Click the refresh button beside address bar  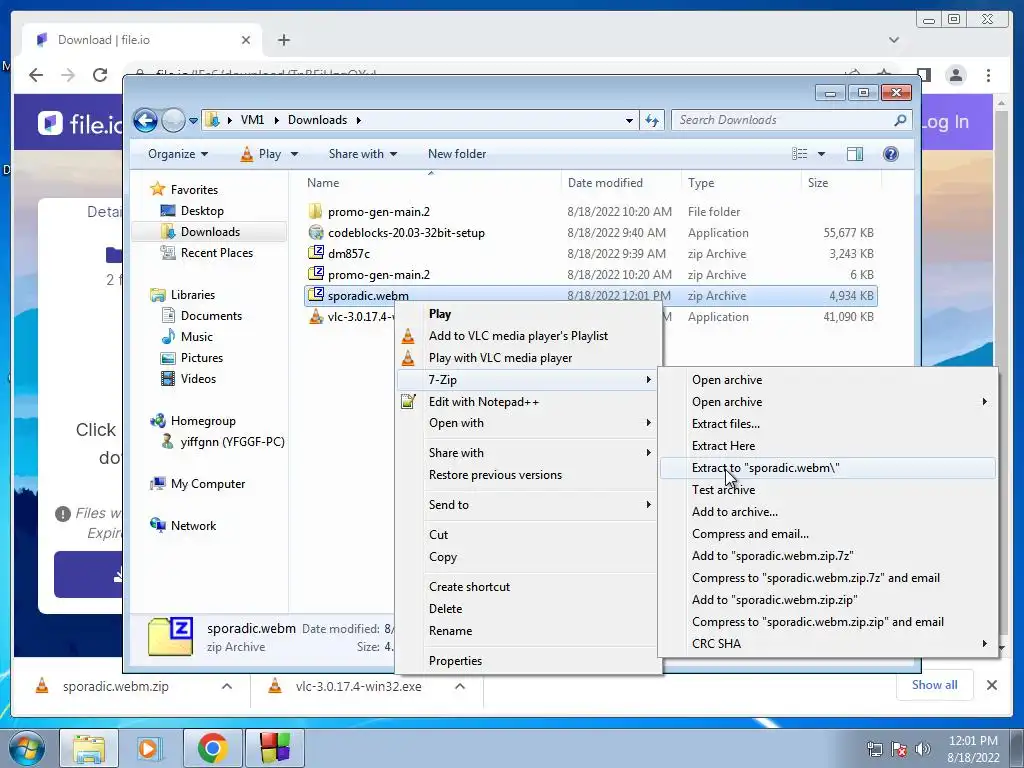pos(652,120)
